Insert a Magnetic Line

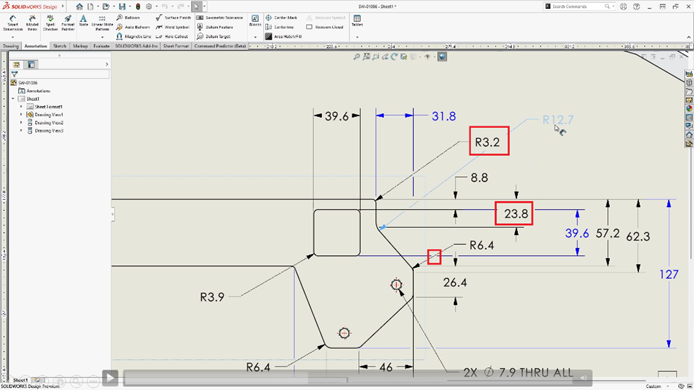[133, 36]
